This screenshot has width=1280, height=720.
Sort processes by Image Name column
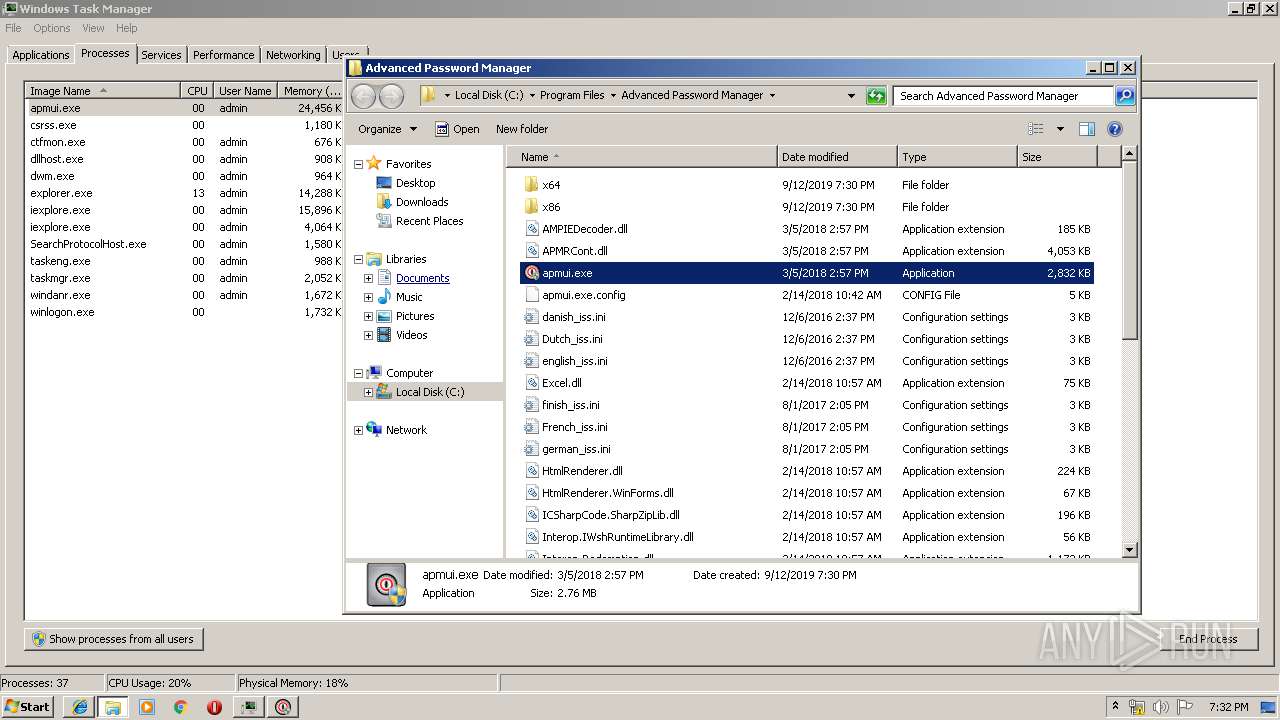[103, 90]
